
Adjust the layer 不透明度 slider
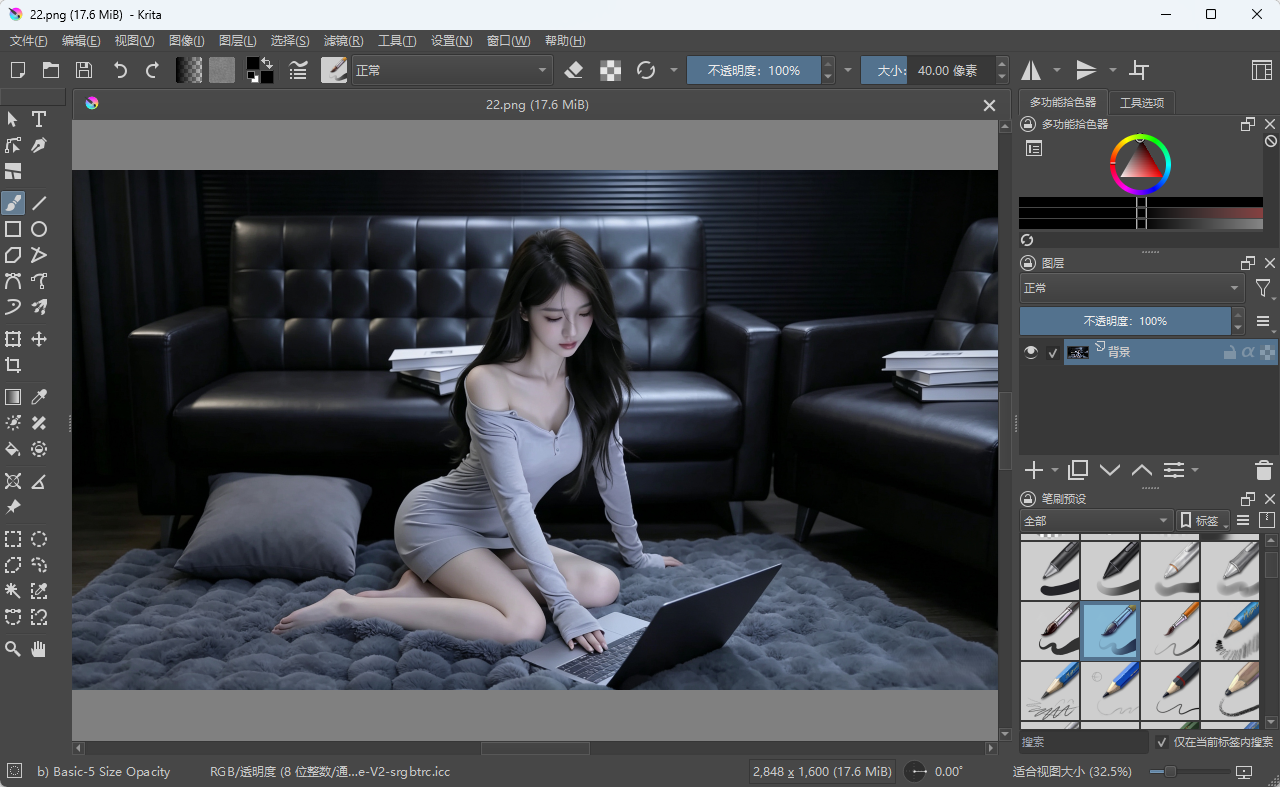(1125, 321)
